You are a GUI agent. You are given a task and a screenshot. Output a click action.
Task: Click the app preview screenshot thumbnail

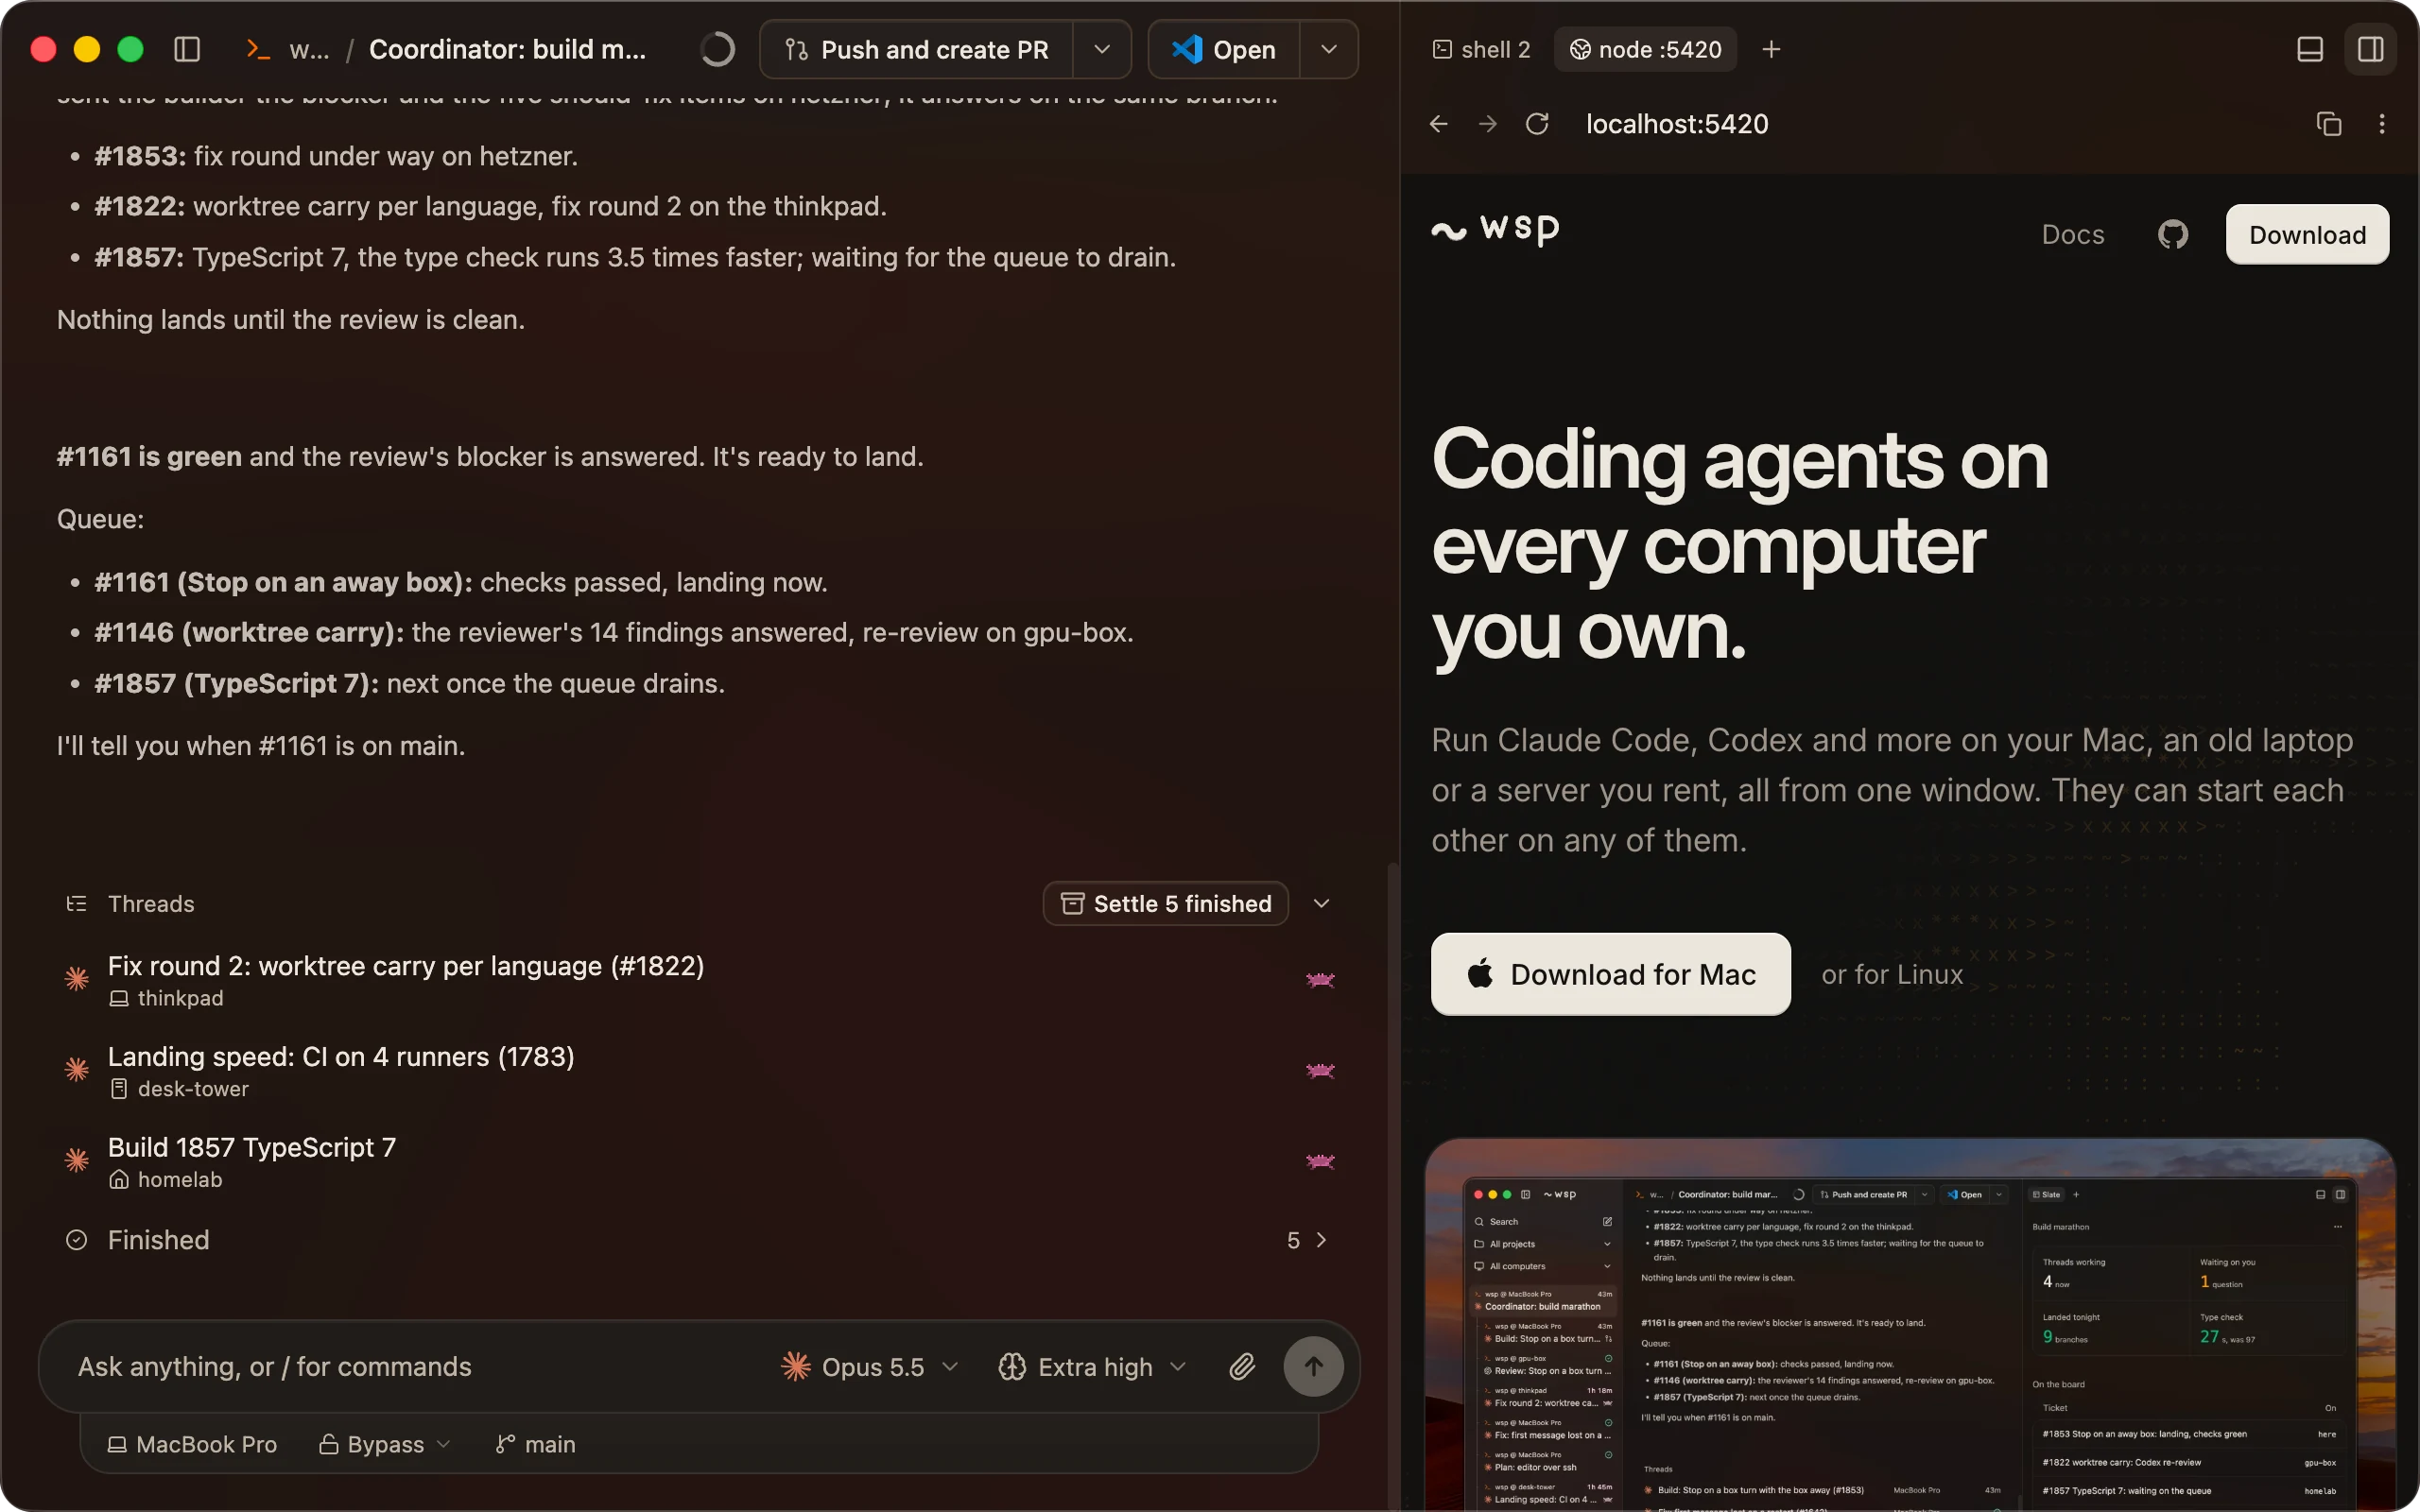tap(1910, 1325)
